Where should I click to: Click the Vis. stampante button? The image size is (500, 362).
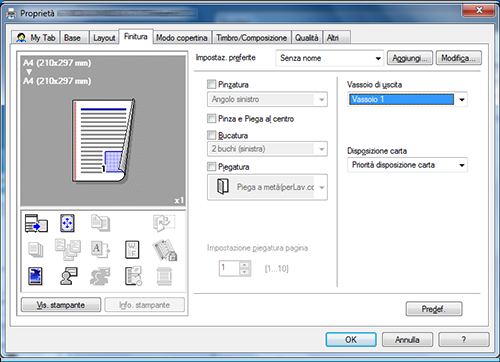61,305
